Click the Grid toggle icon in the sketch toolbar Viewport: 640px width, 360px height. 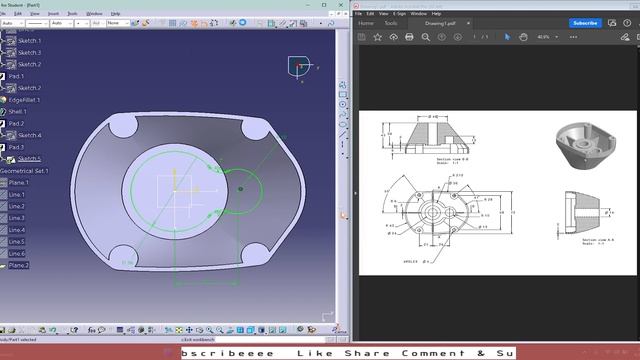pos(172,24)
